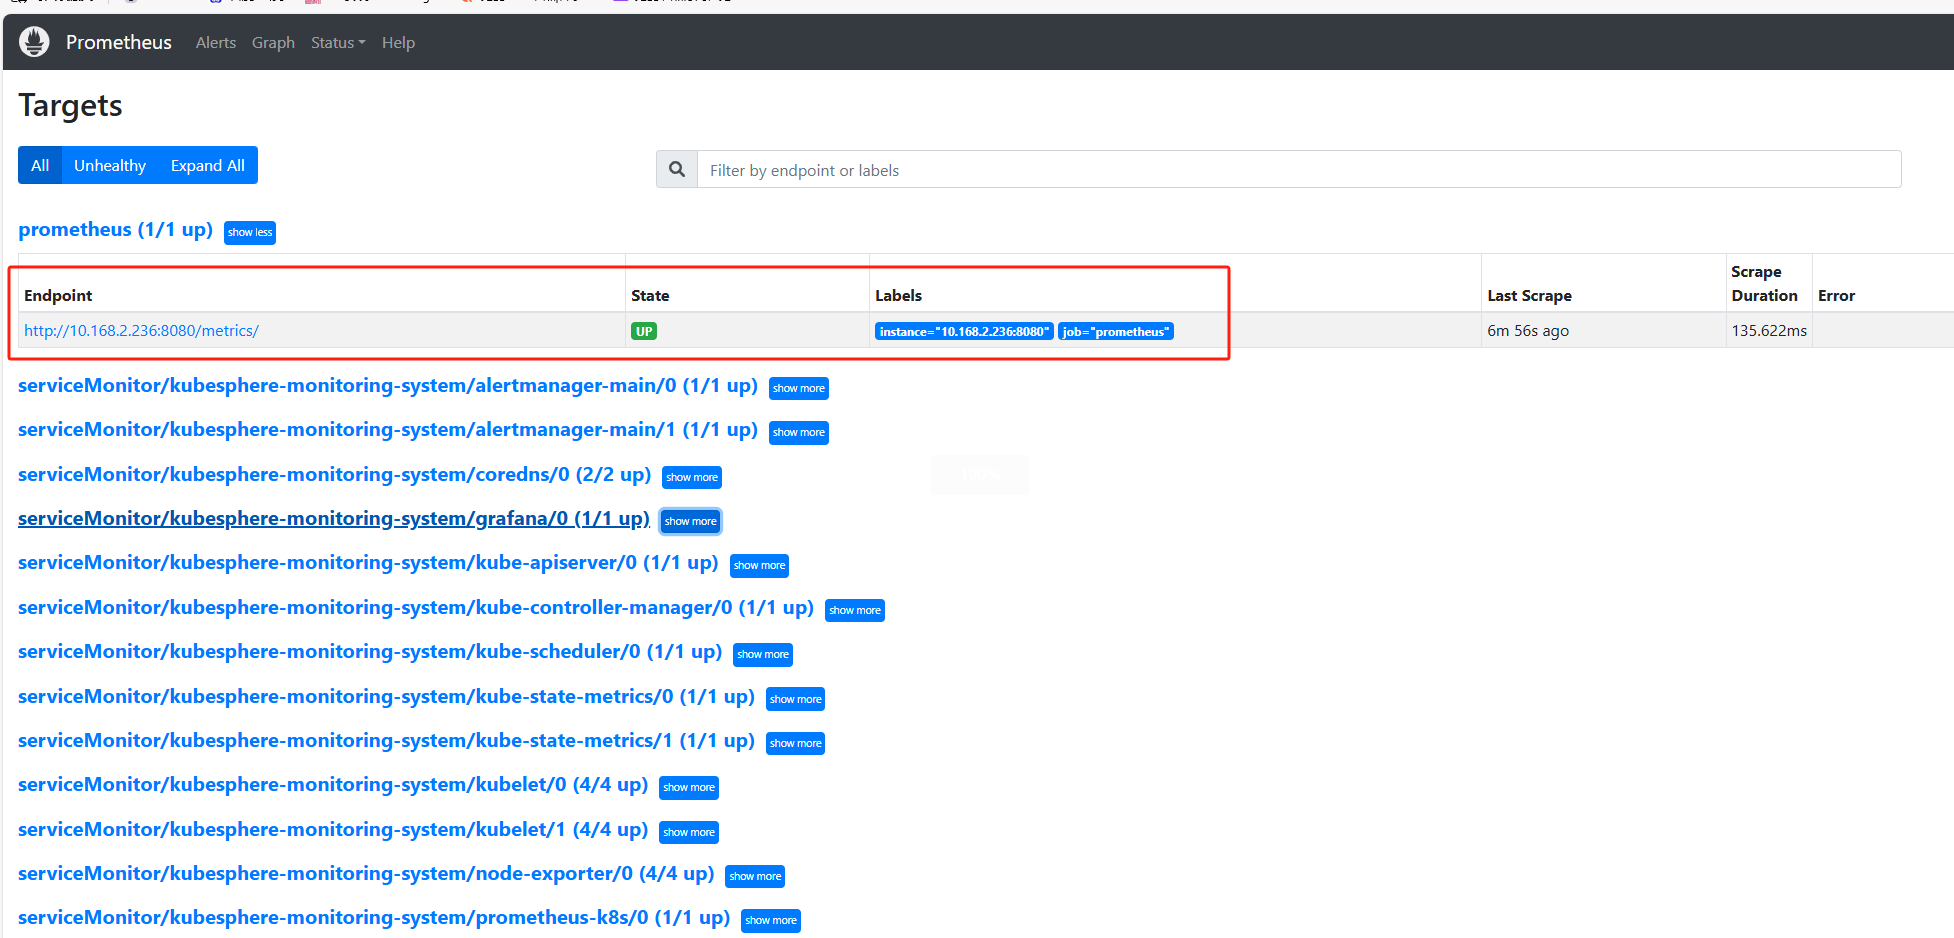Click the 135.622ms scrape duration value
The height and width of the screenshot is (938, 1954).
(x=1769, y=330)
